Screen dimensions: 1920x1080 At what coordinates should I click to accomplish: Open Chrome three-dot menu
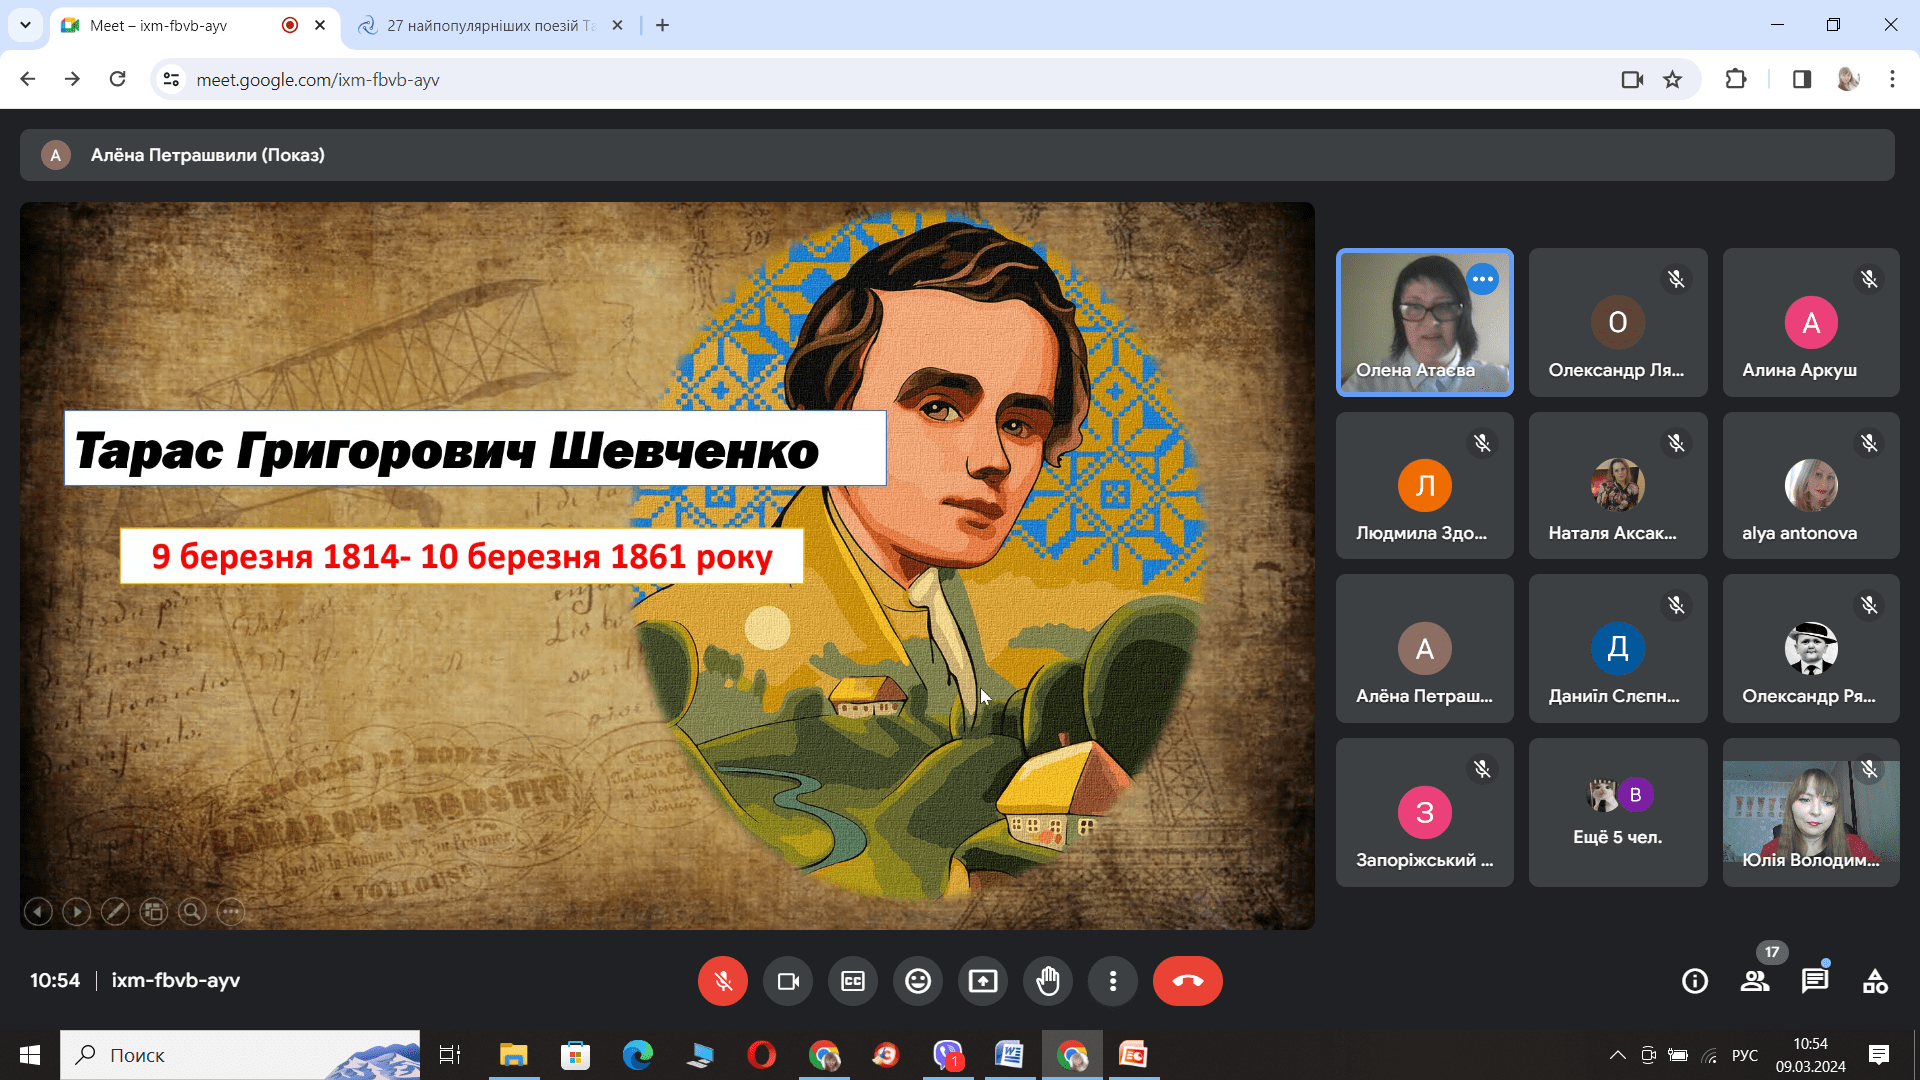pyautogui.click(x=1892, y=79)
